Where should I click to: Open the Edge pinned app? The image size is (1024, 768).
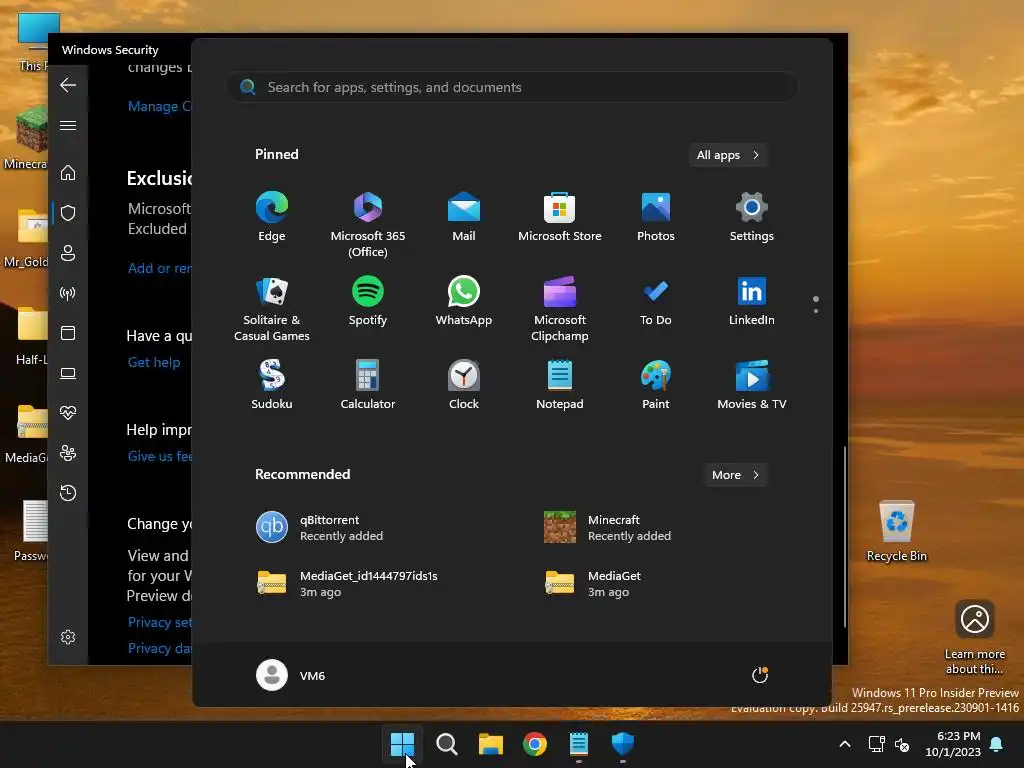(272, 217)
